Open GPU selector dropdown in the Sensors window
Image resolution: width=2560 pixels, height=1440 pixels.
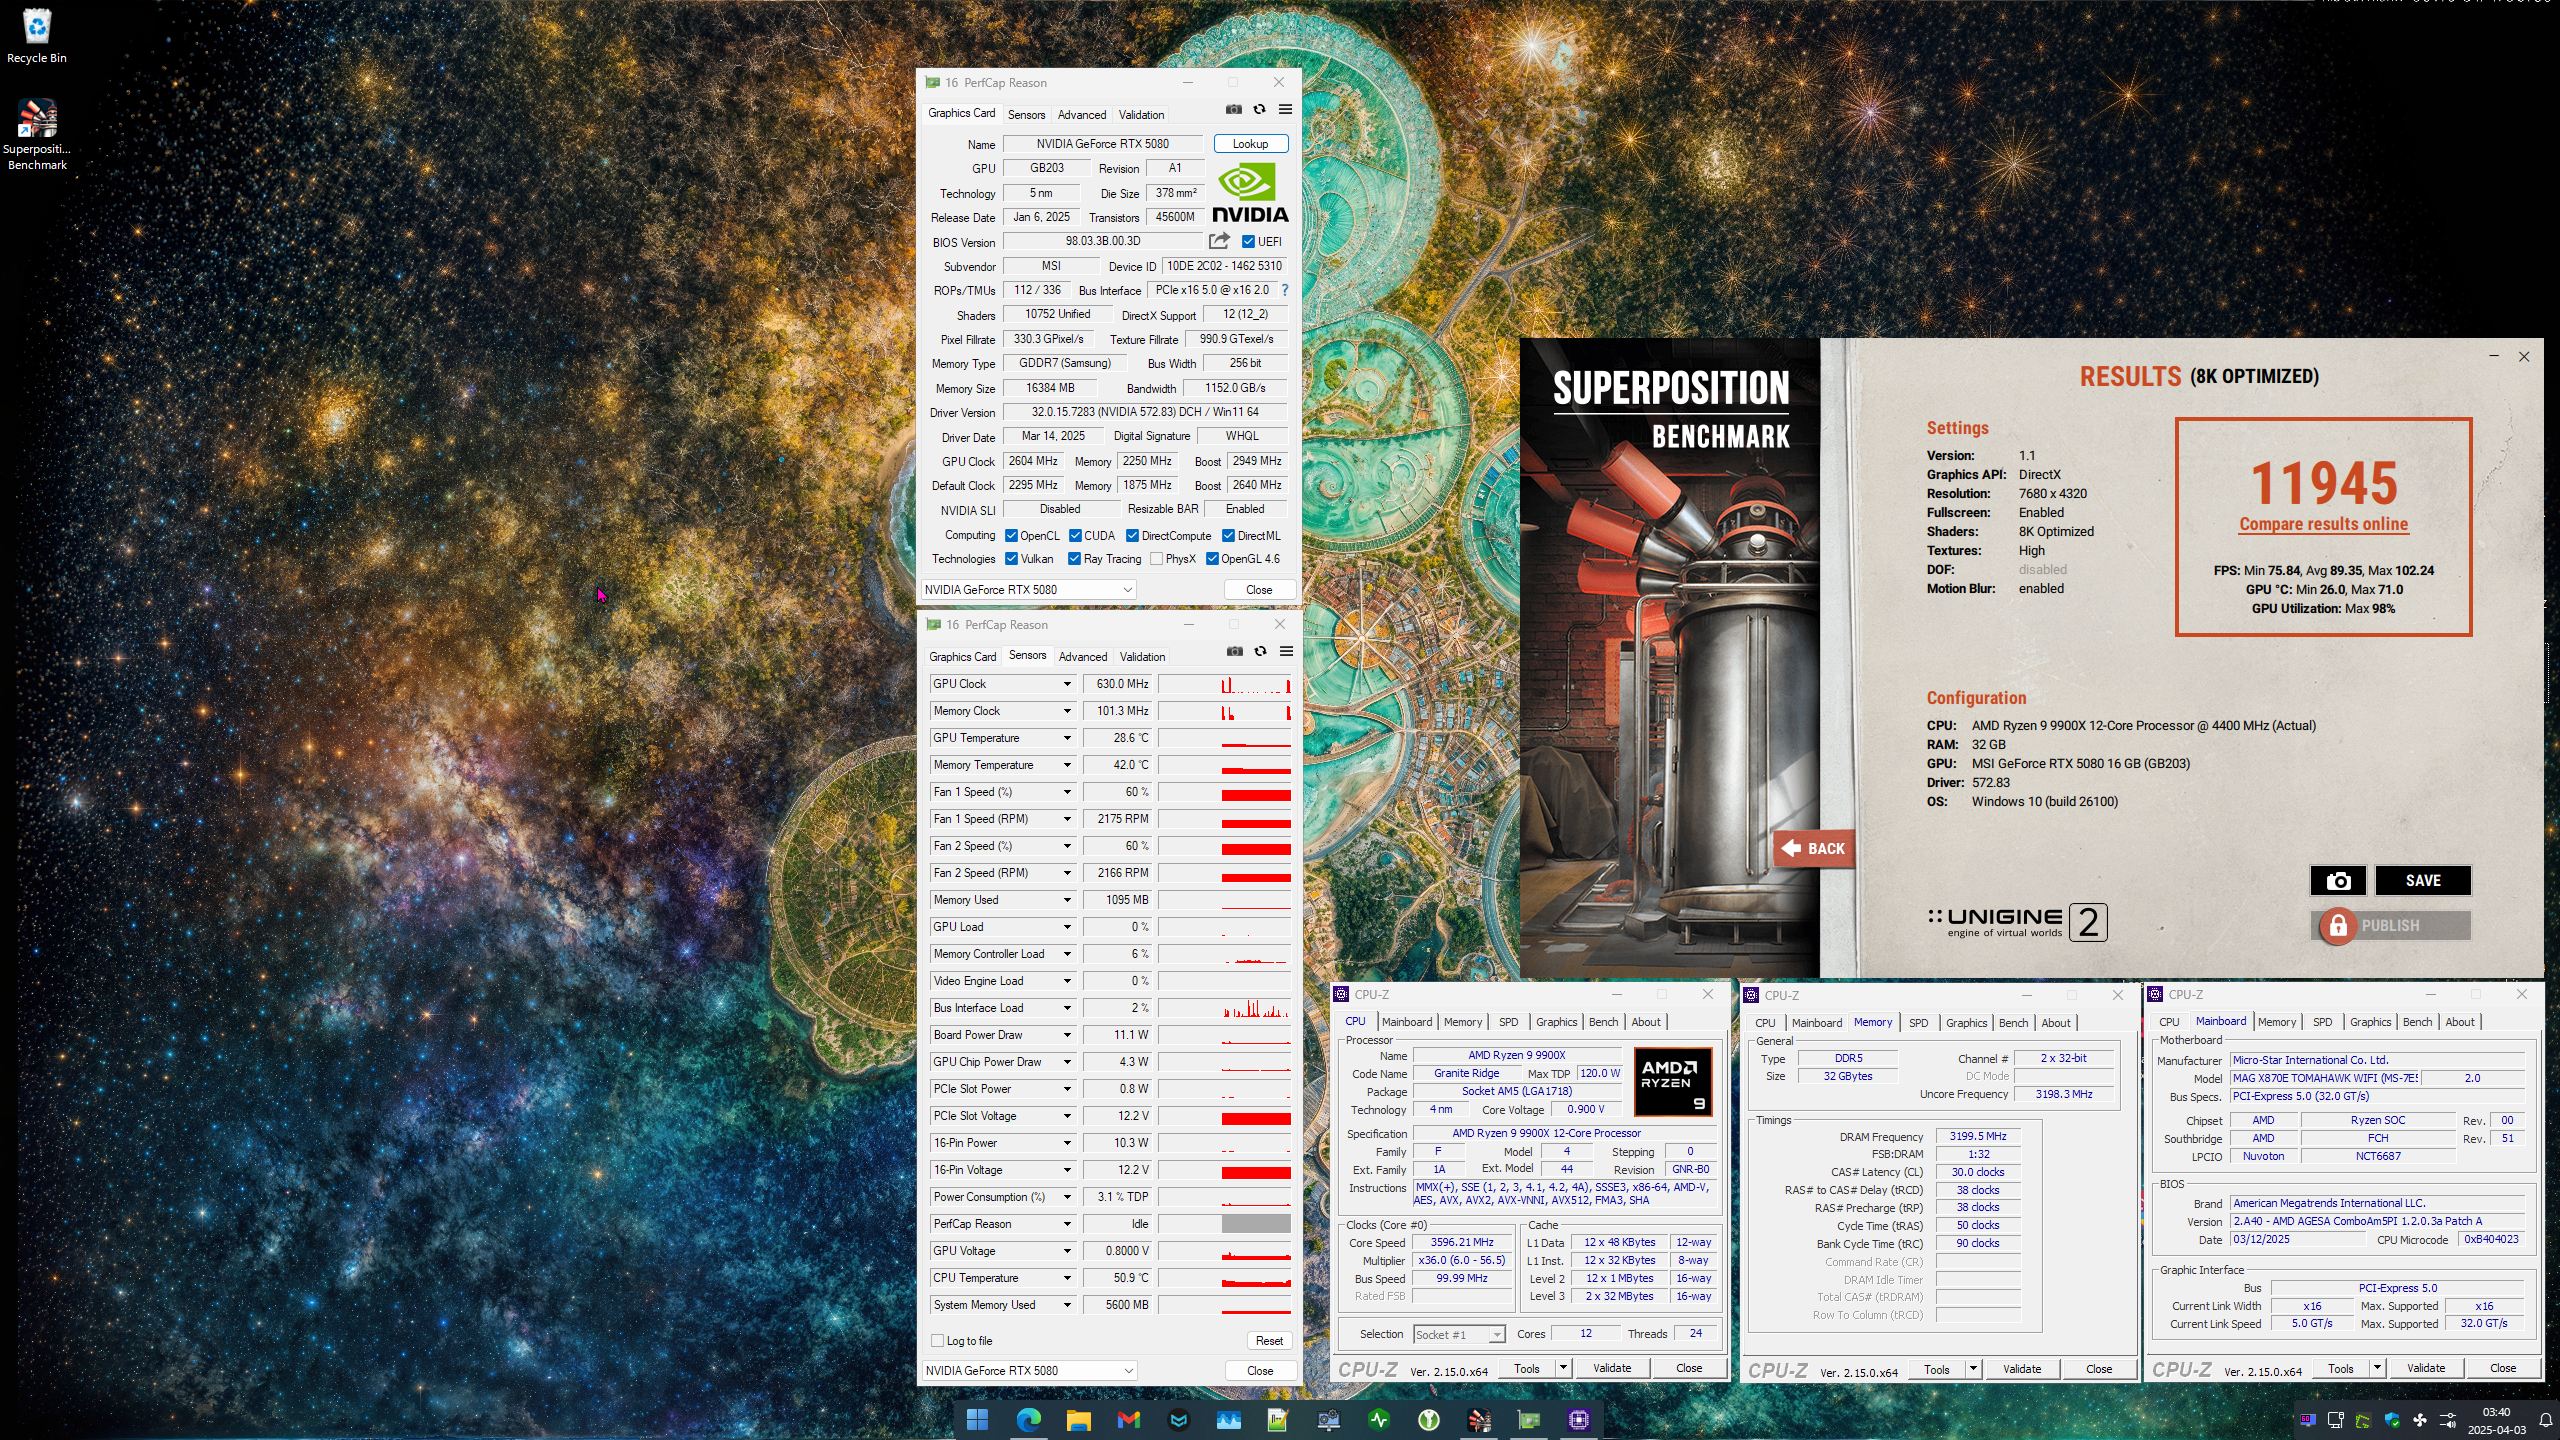1029,1370
